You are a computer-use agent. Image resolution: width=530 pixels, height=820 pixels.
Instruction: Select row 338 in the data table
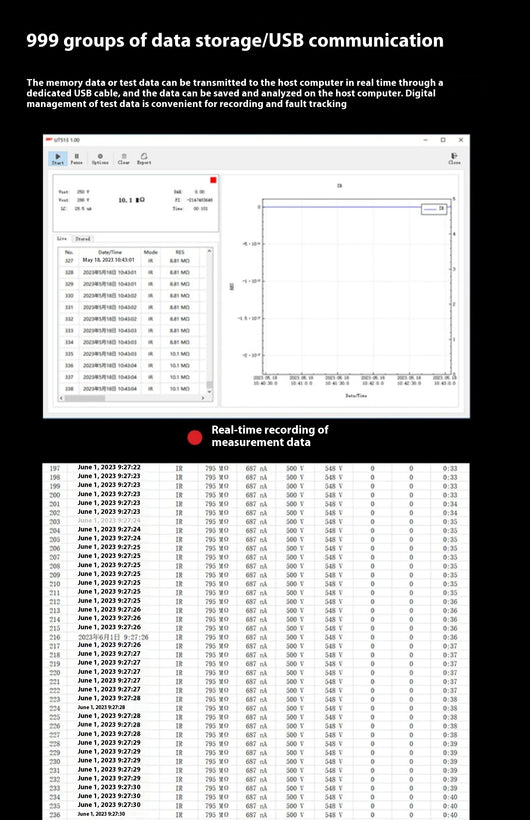[132, 389]
